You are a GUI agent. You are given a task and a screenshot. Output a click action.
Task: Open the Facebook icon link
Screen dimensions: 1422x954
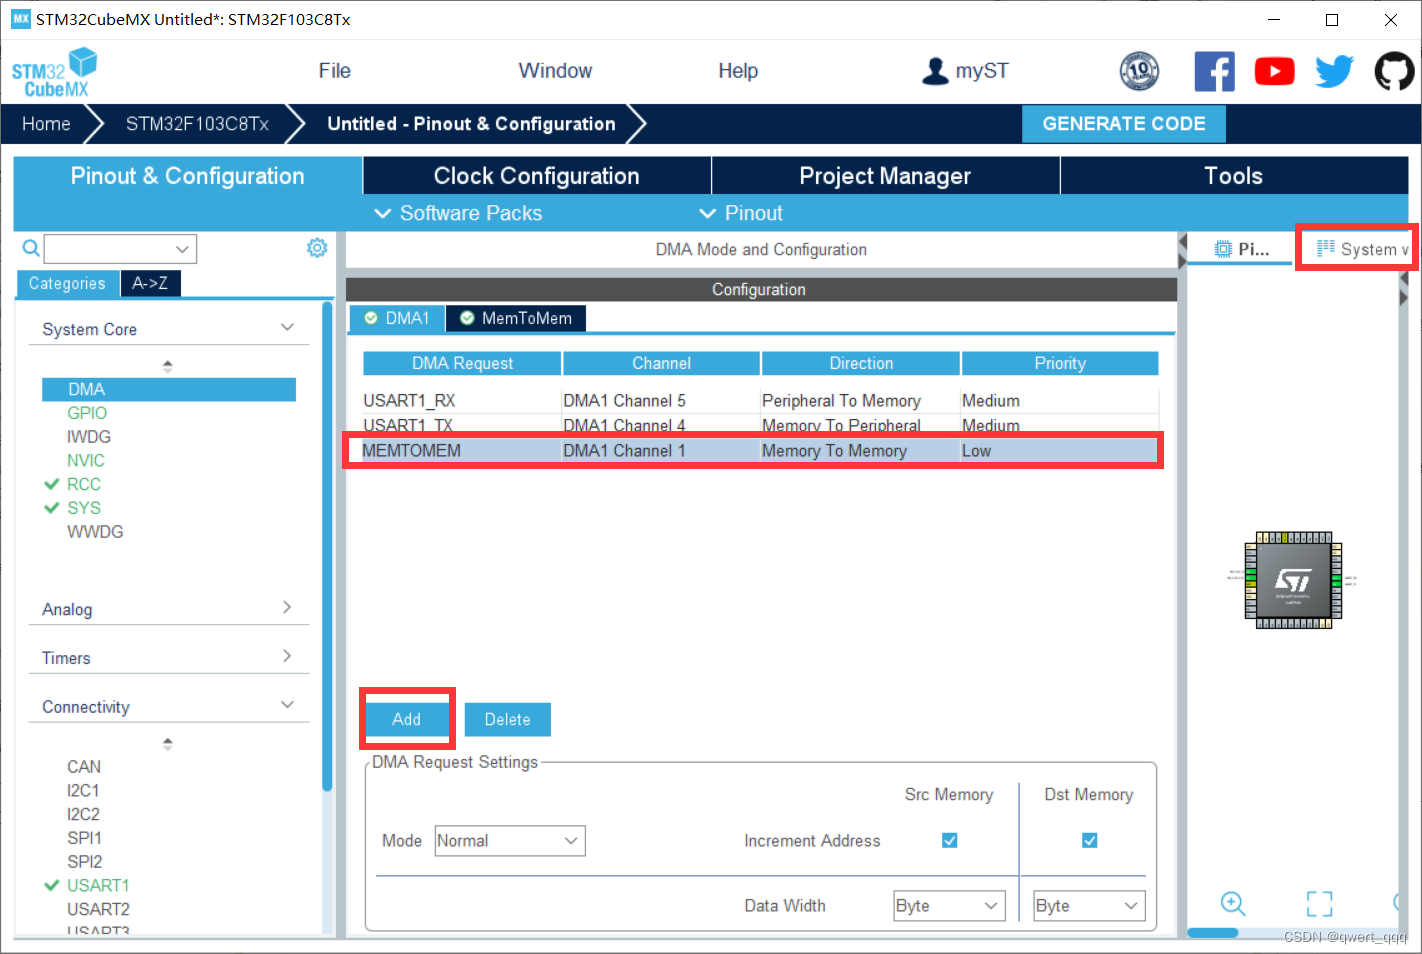[x=1214, y=71]
